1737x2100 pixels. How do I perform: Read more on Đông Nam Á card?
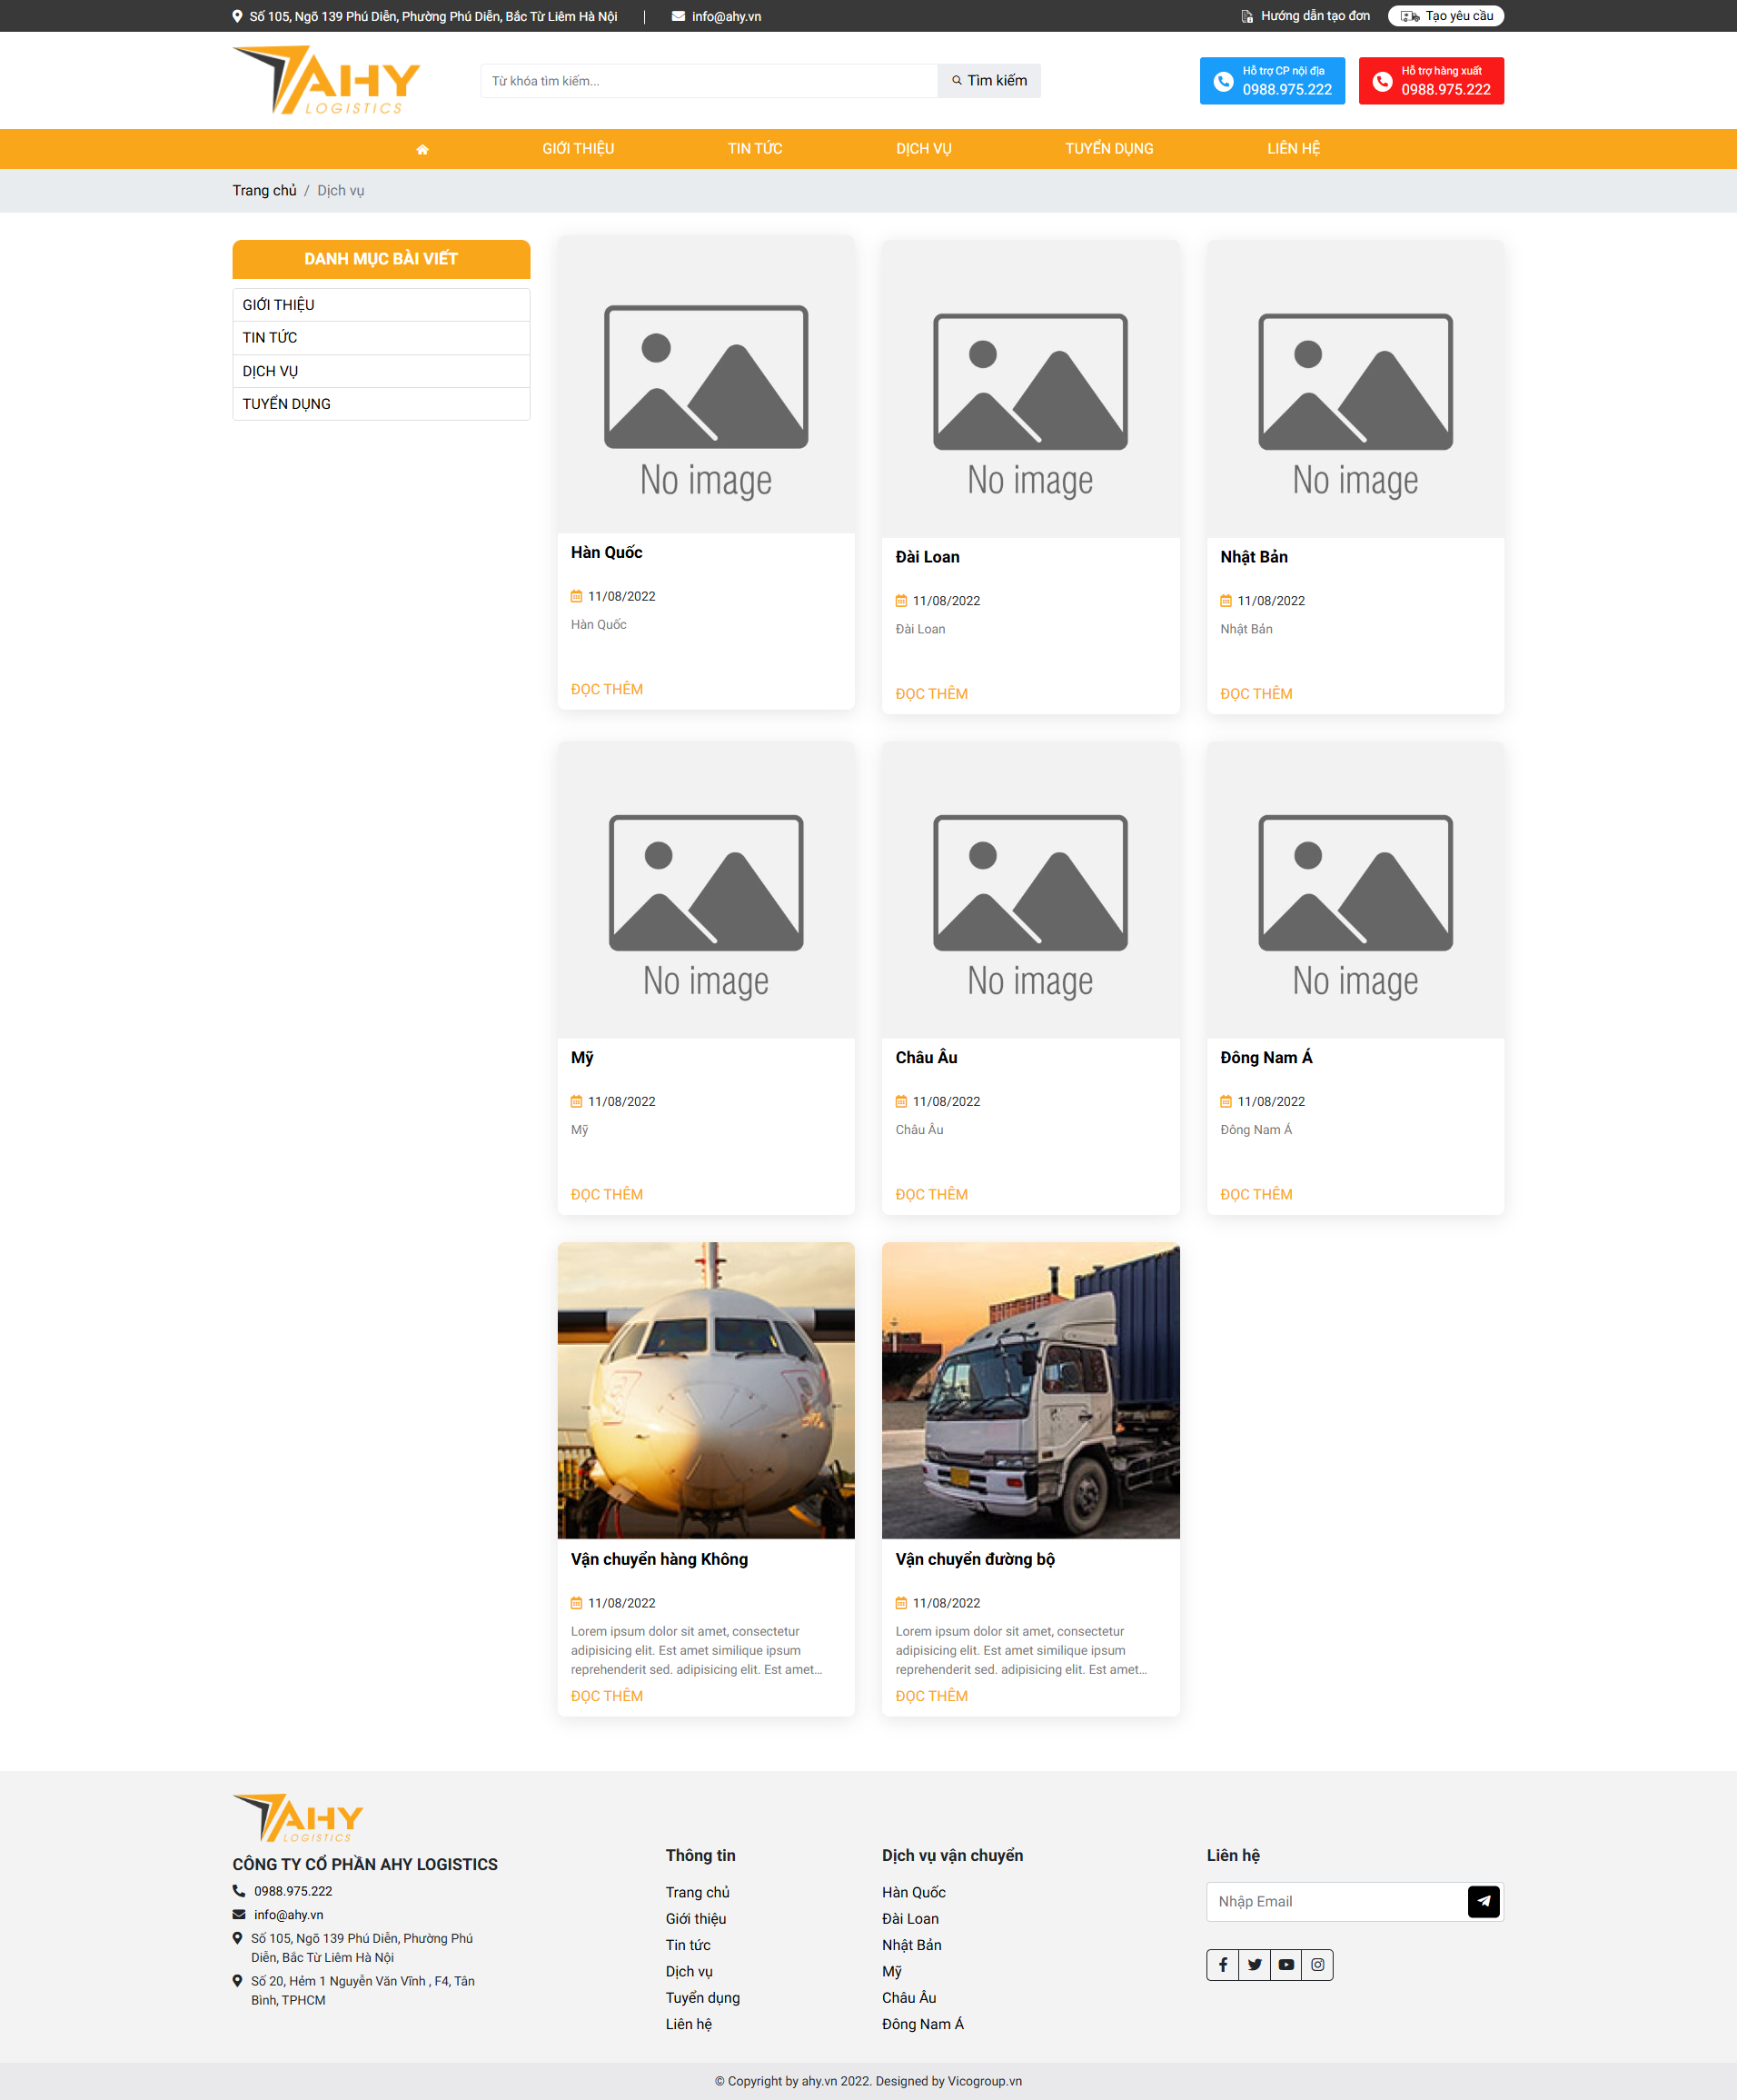click(x=1255, y=1194)
